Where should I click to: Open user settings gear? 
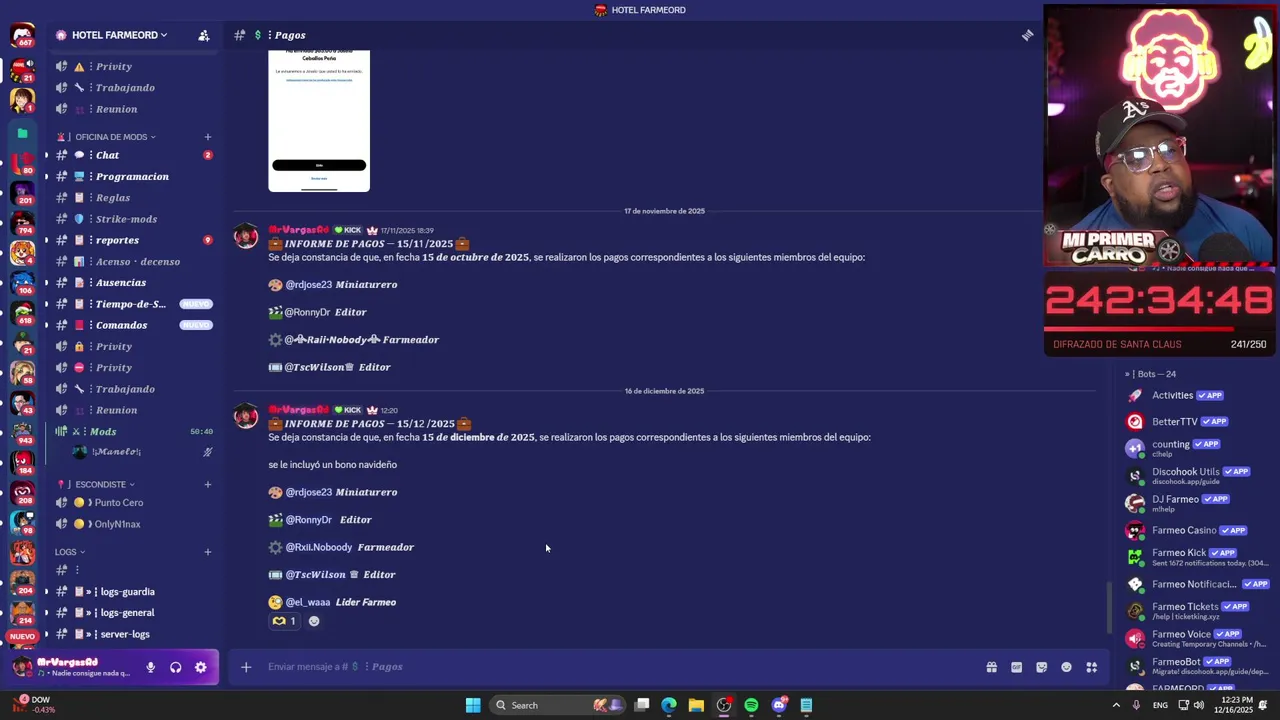tap(201, 667)
